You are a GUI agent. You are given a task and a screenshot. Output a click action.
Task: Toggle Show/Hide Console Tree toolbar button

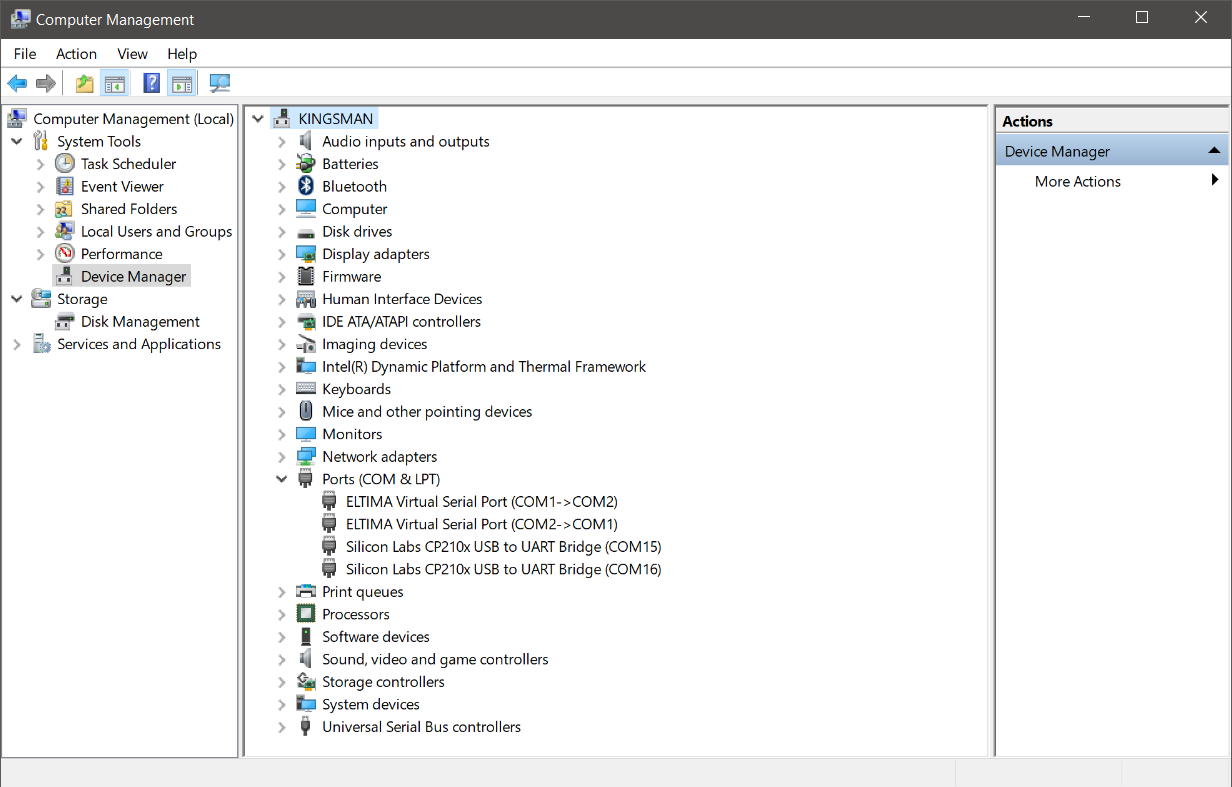[115, 83]
